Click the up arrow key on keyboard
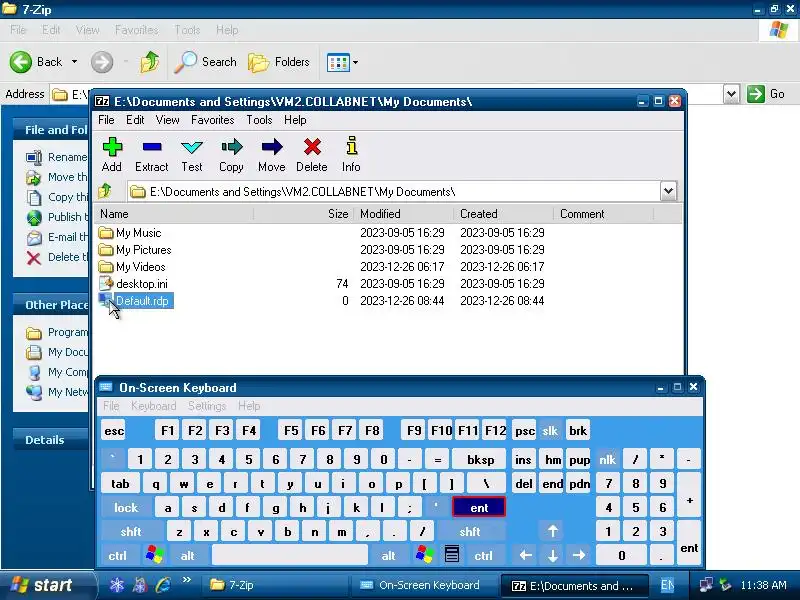This screenshot has width=800, height=600. point(553,531)
